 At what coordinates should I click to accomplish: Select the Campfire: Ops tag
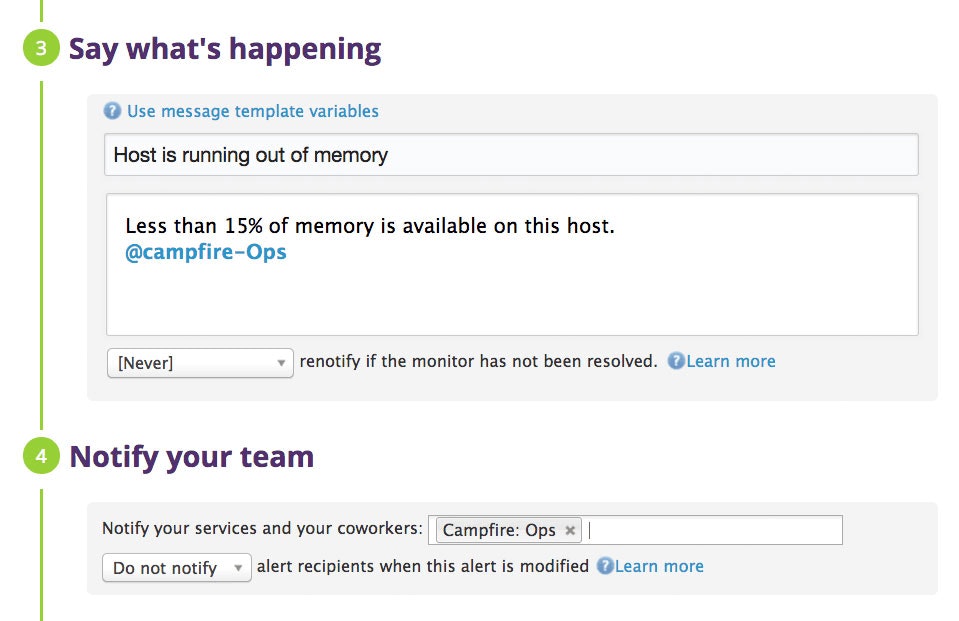pyautogui.click(x=498, y=531)
